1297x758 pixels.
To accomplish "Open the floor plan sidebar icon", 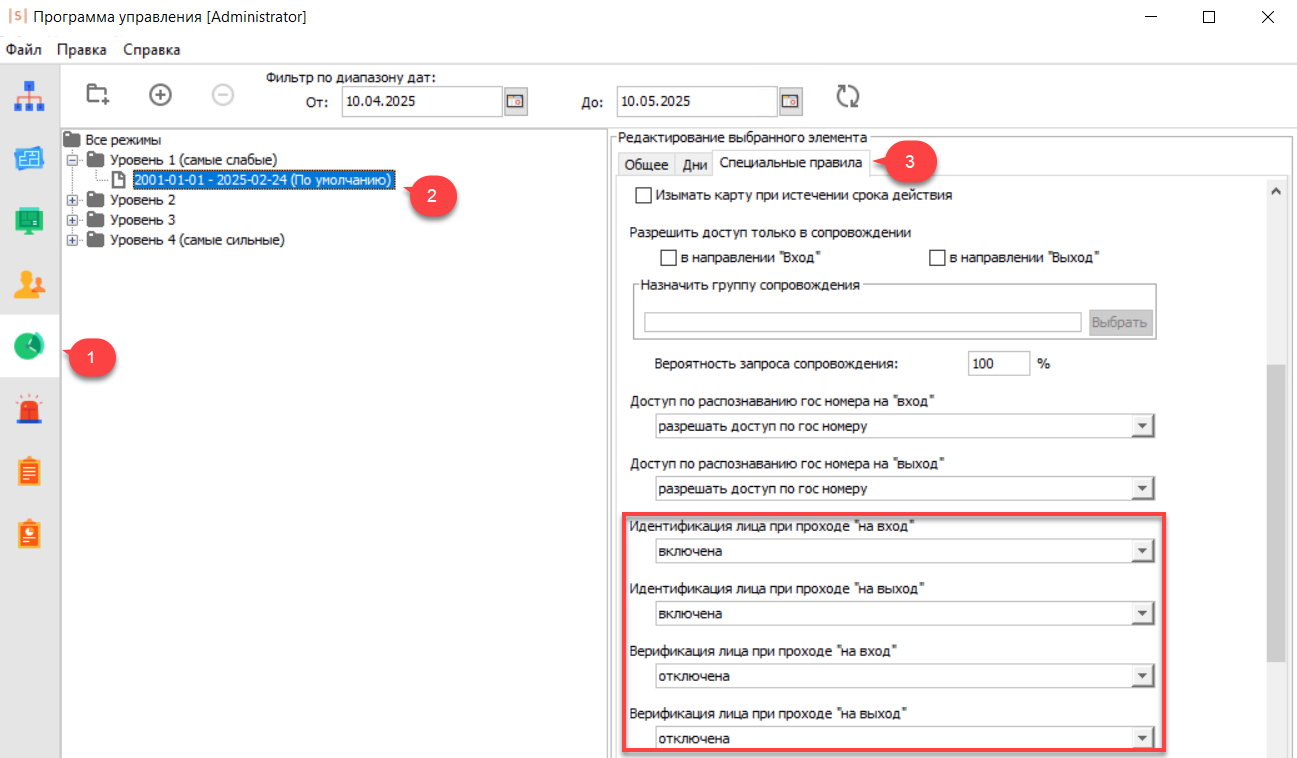I will coord(29,158).
